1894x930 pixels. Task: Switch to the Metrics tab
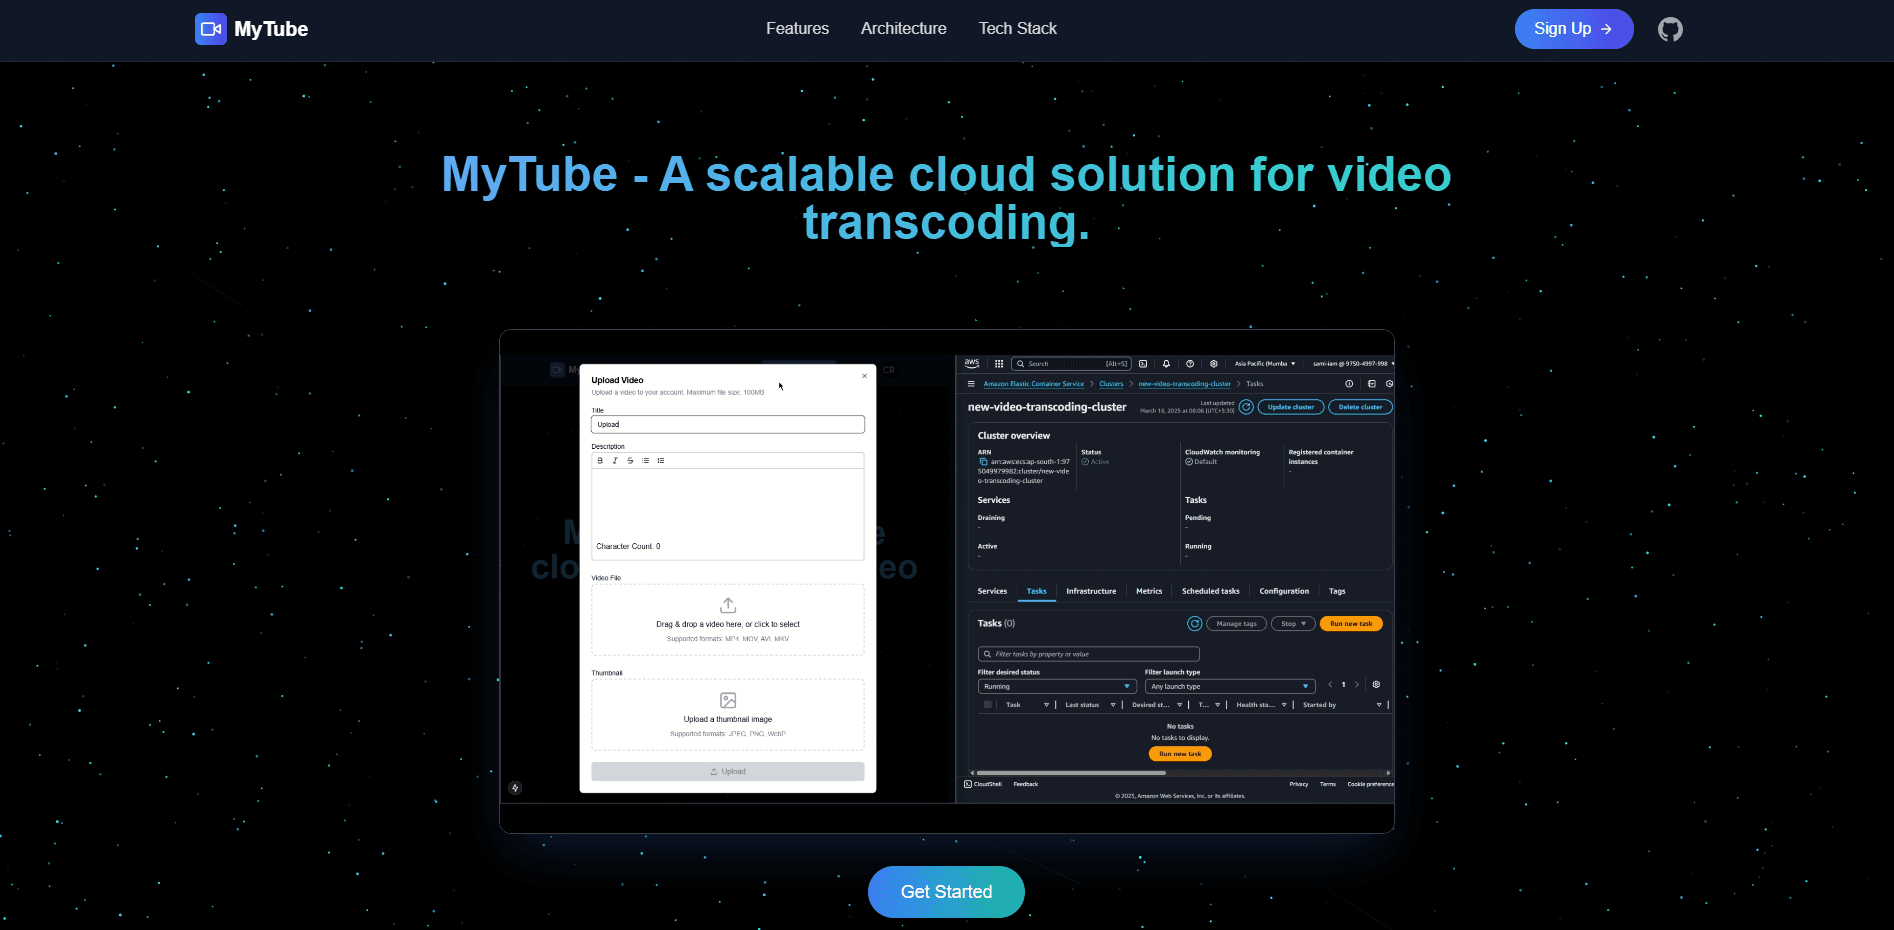pos(1149,591)
